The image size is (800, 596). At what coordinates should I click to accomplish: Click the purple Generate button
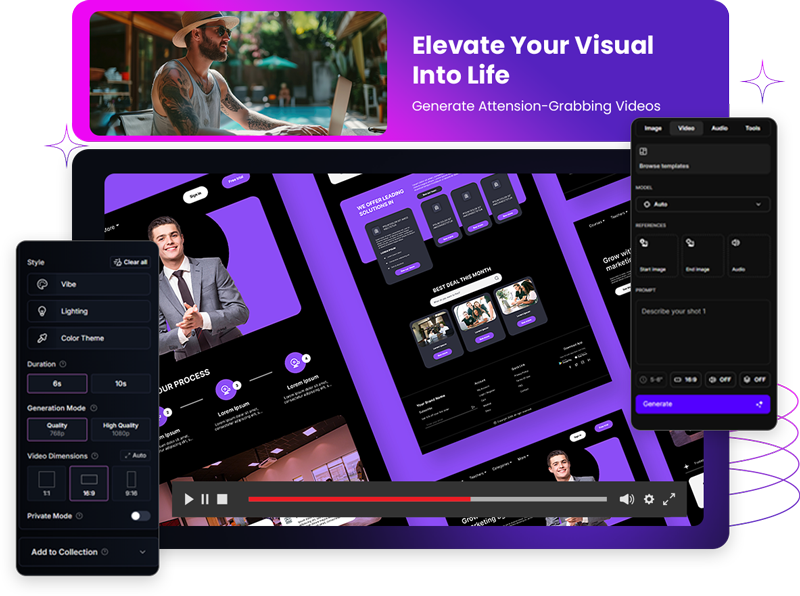(x=703, y=404)
